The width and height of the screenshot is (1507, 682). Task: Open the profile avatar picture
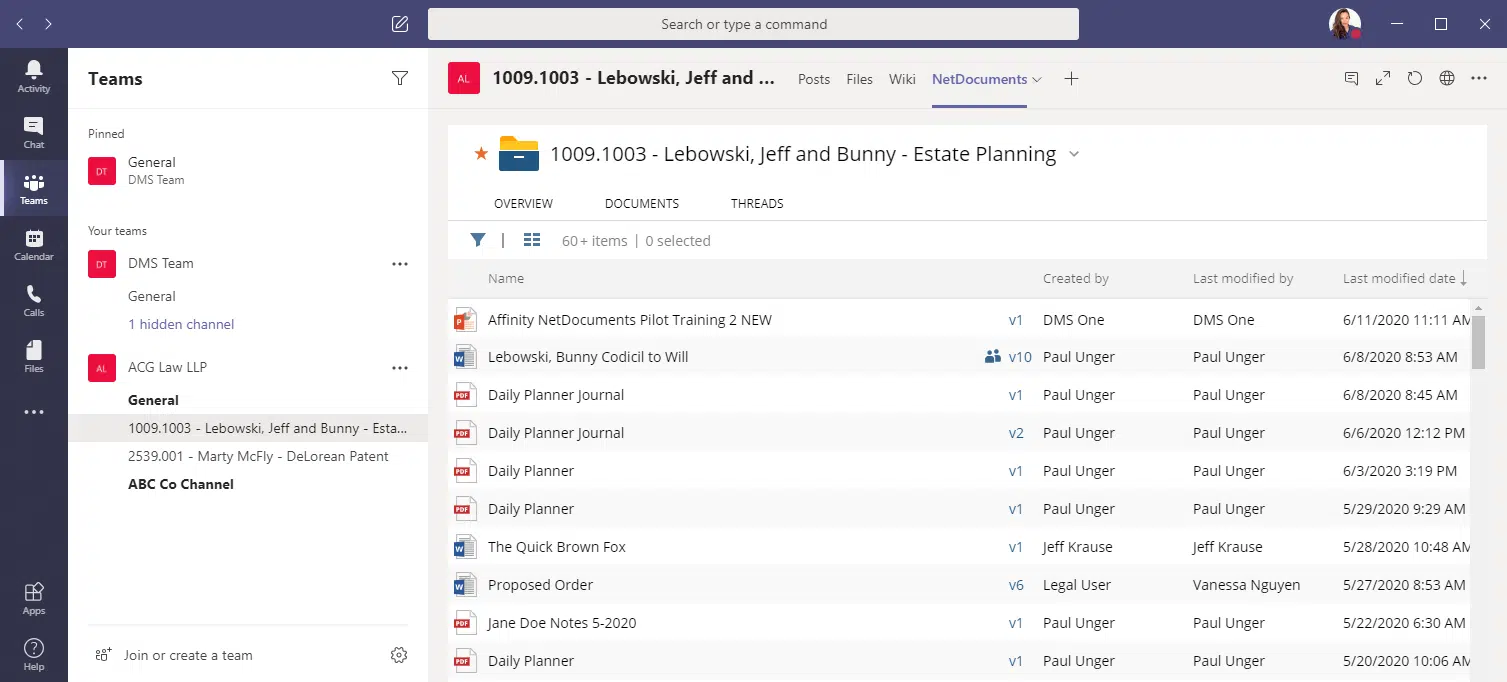click(x=1344, y=24)
